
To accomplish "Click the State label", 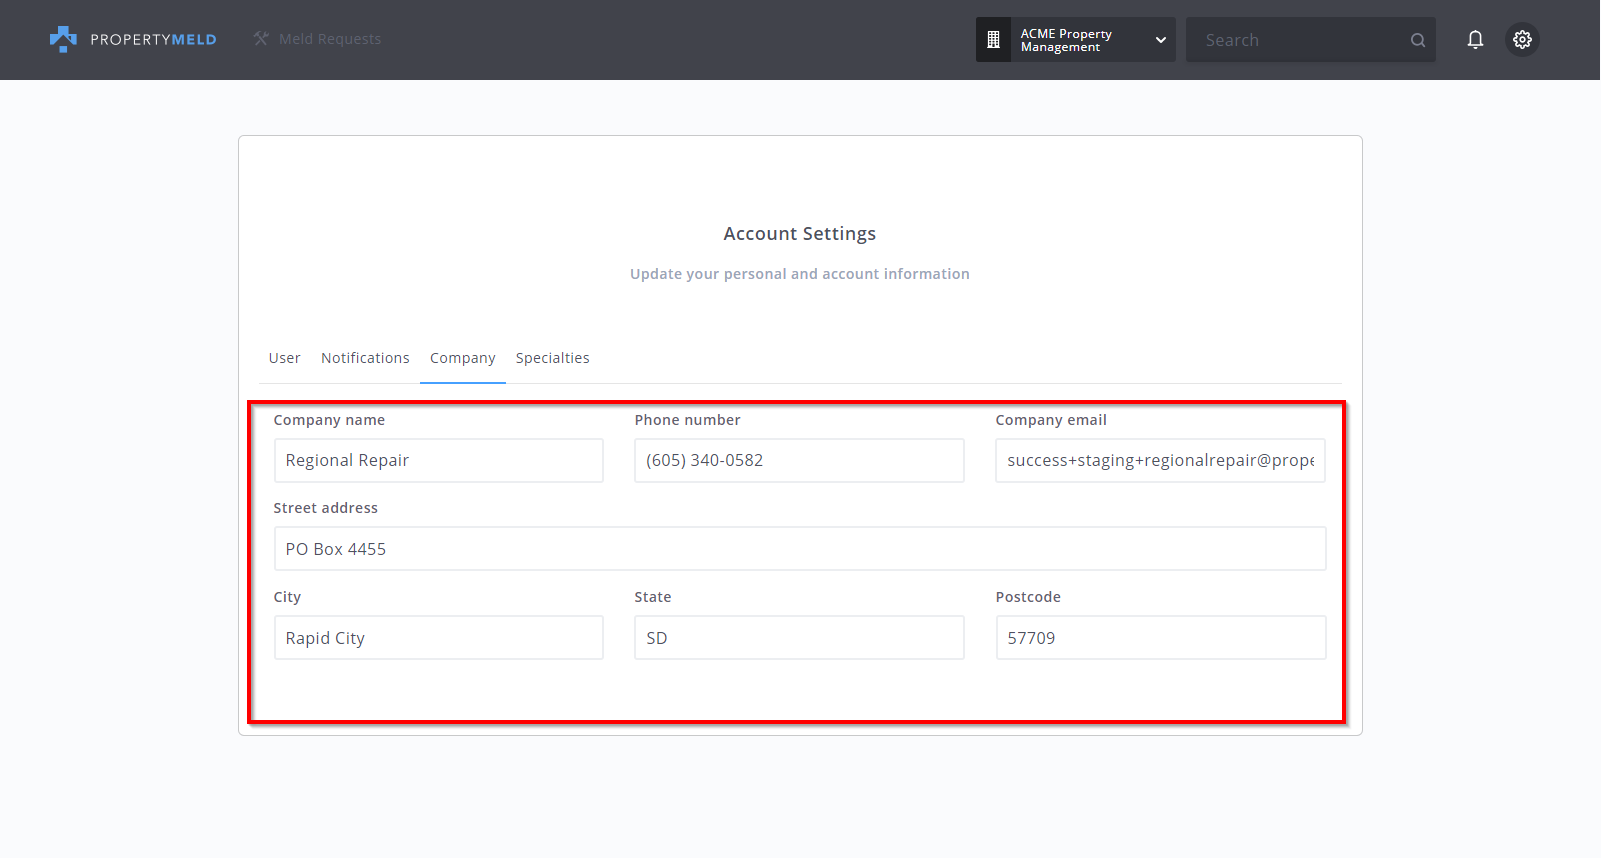I will point(653,597).
